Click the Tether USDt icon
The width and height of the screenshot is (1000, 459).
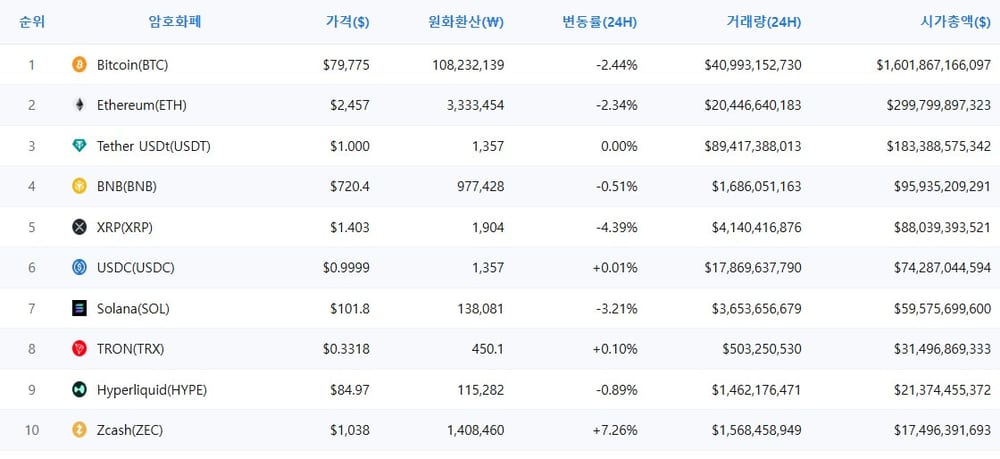[x=79, y=146]
